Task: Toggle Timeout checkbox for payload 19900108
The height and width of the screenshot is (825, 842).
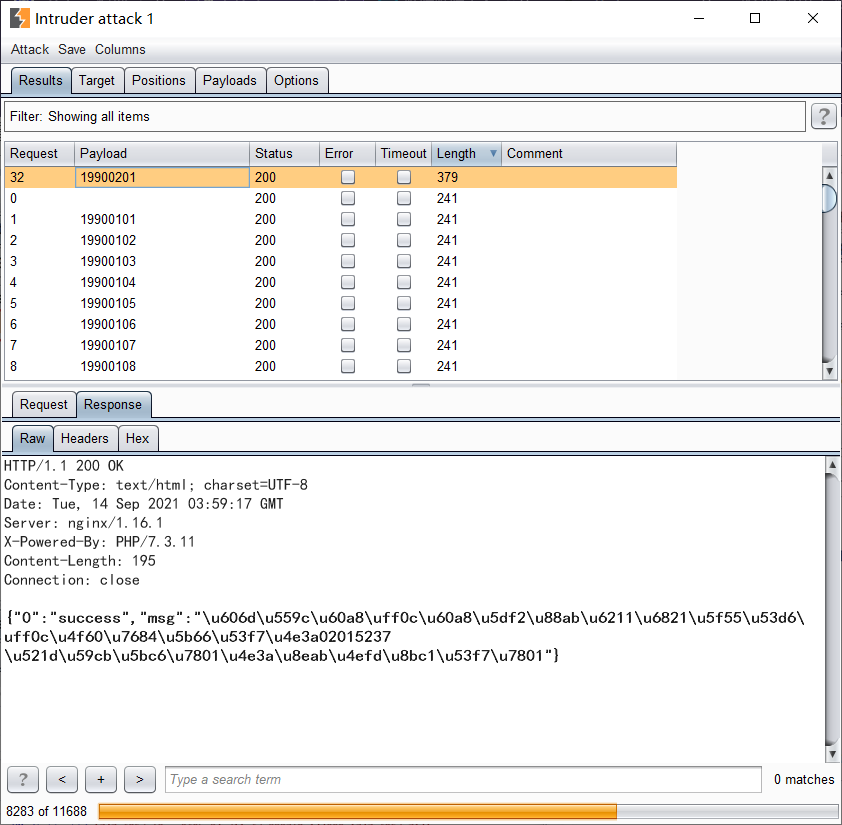Action: click(404, 366)
